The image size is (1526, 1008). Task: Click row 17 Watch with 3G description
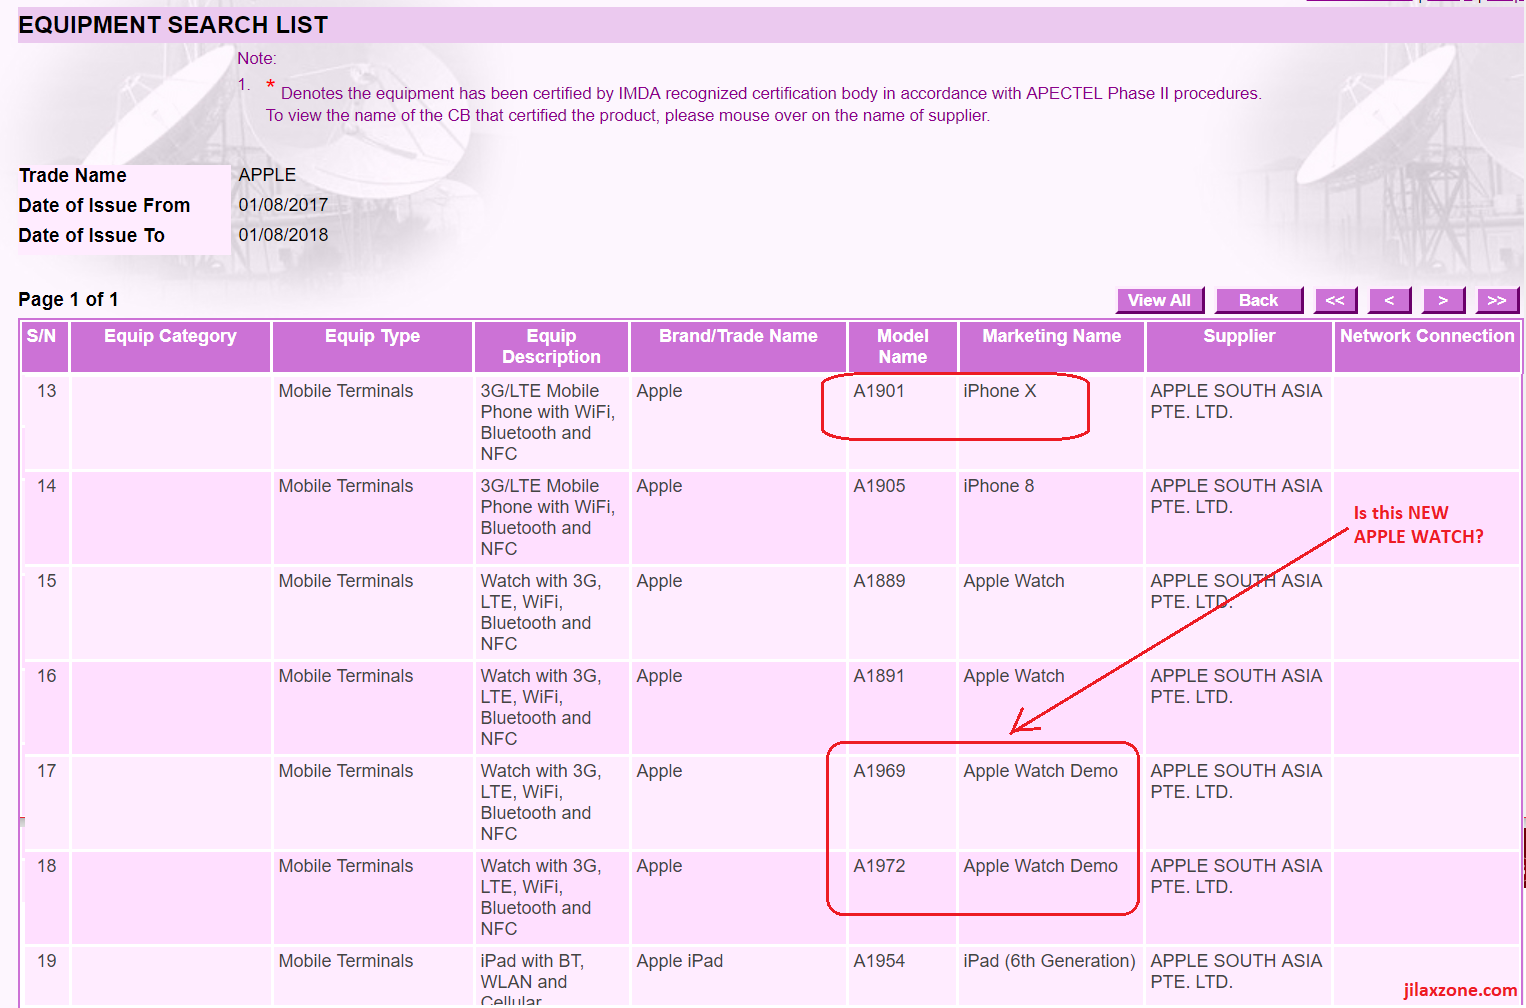tap(541, 802)
